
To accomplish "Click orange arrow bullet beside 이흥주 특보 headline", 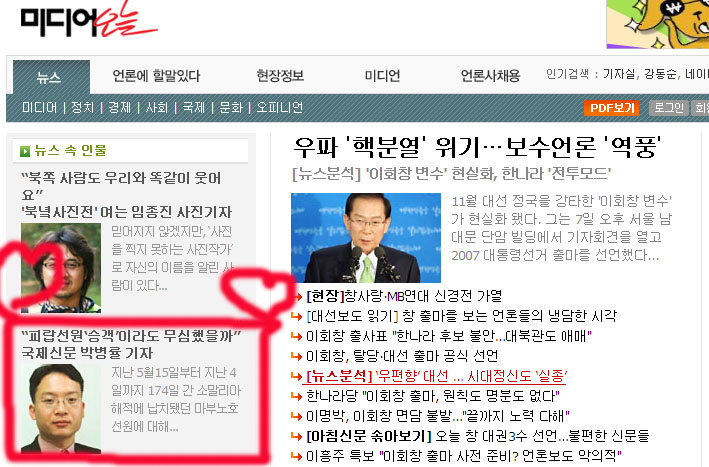I will pos(296,456).
